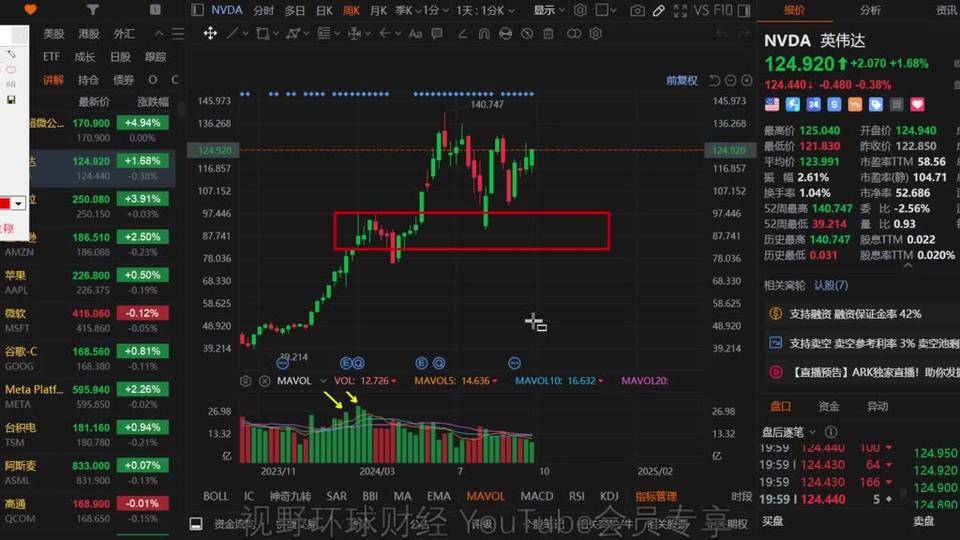The height and width of the screenshot is (540, 960).
Task: Toggle the MAVOL indicator off
Action: coord(486,496)
